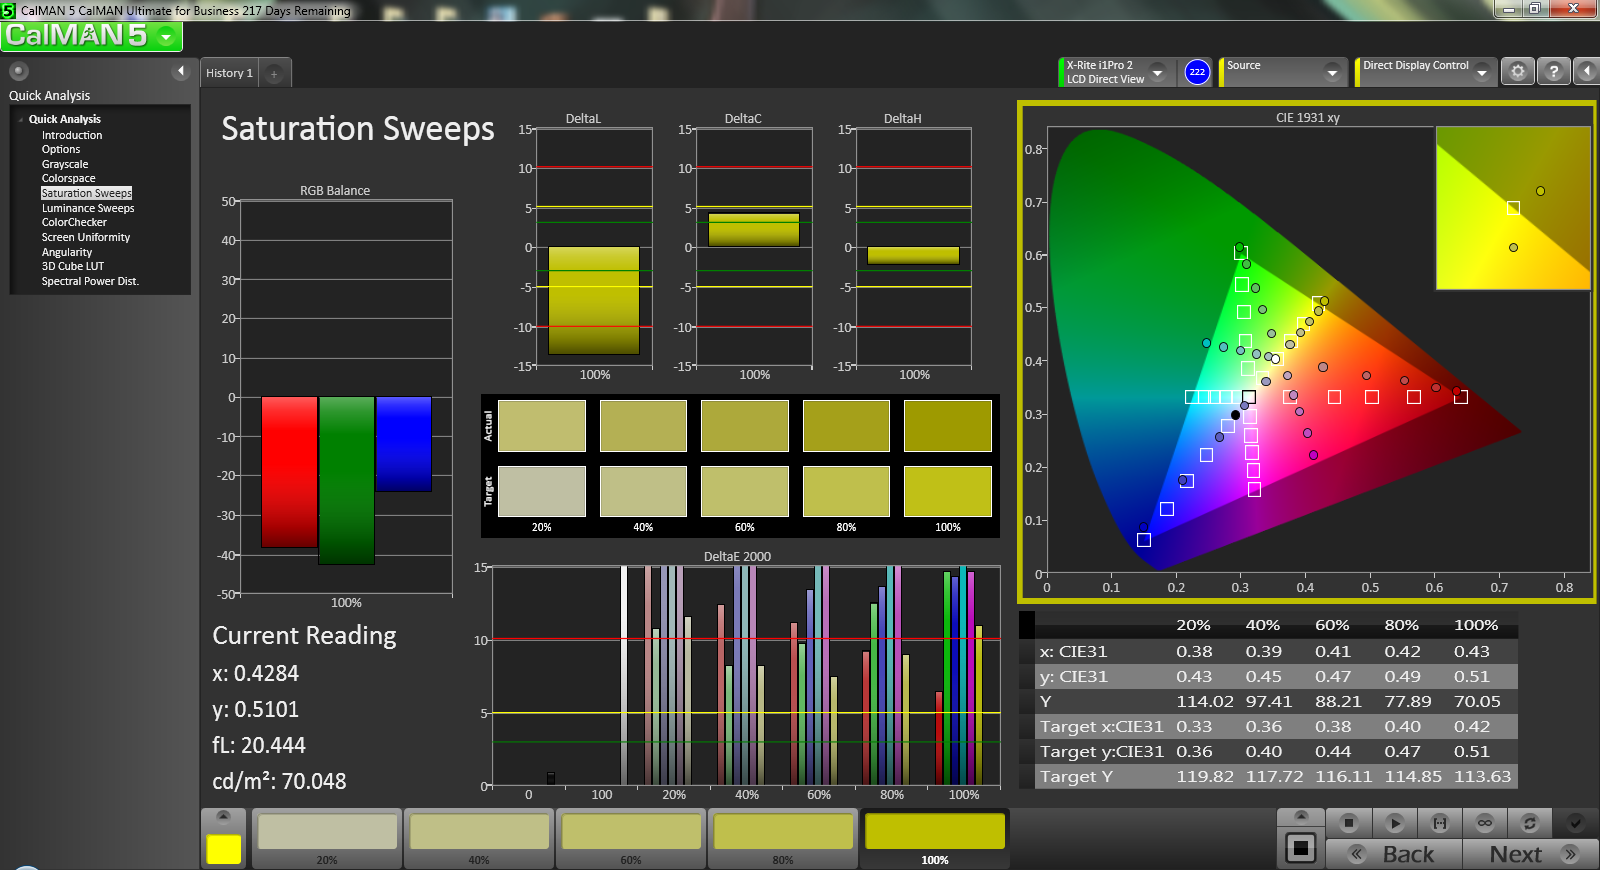Screen dimensions: 1600x870
Task: Toggle the round record button above Quick Analysis
Action: click(x=18, y=71)
